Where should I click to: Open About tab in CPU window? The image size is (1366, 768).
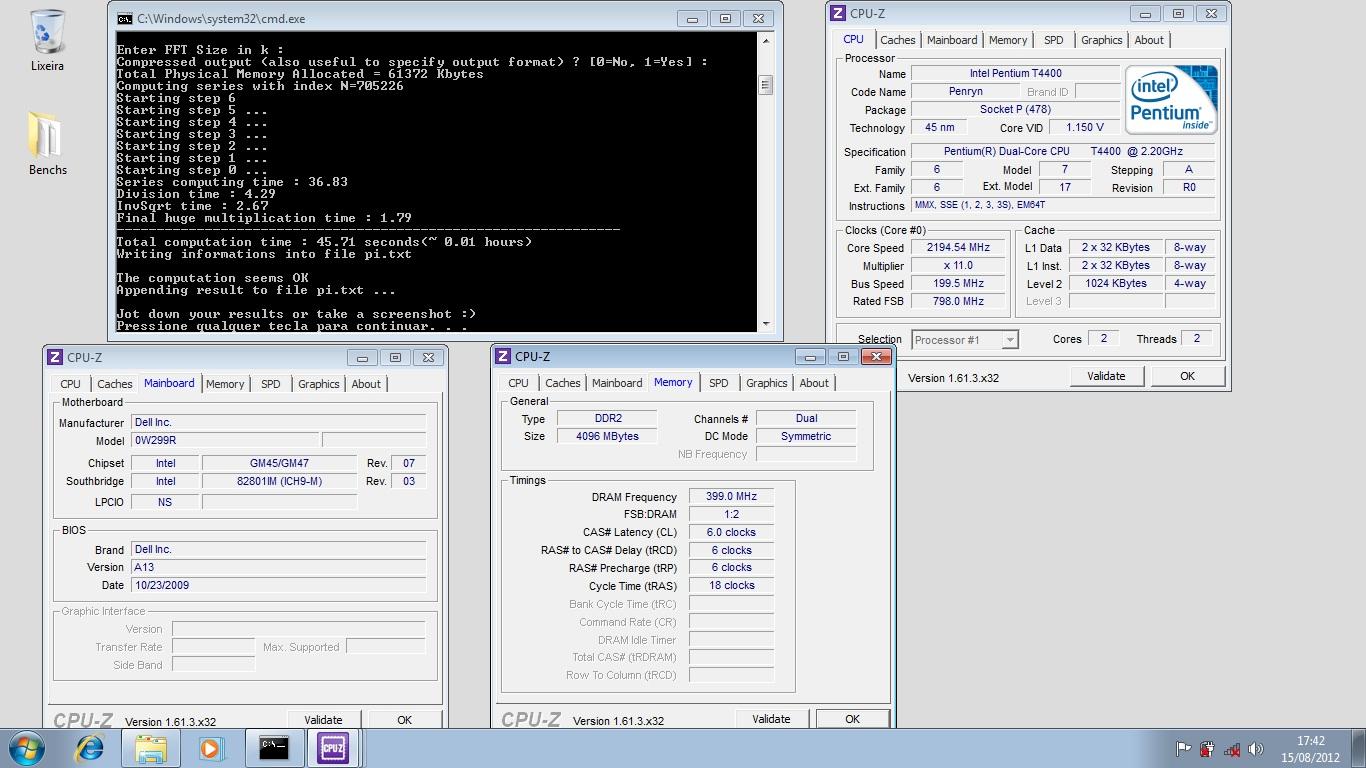tap(1149, 40)
